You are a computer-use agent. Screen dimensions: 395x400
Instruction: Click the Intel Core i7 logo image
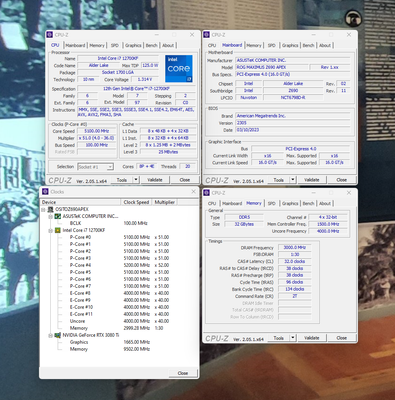[179, 69]
